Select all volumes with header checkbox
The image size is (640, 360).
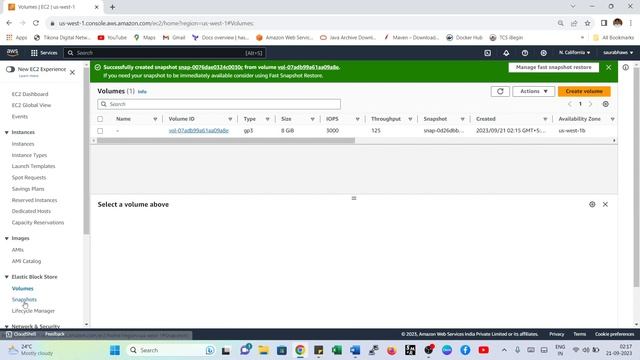coord(100,119)
